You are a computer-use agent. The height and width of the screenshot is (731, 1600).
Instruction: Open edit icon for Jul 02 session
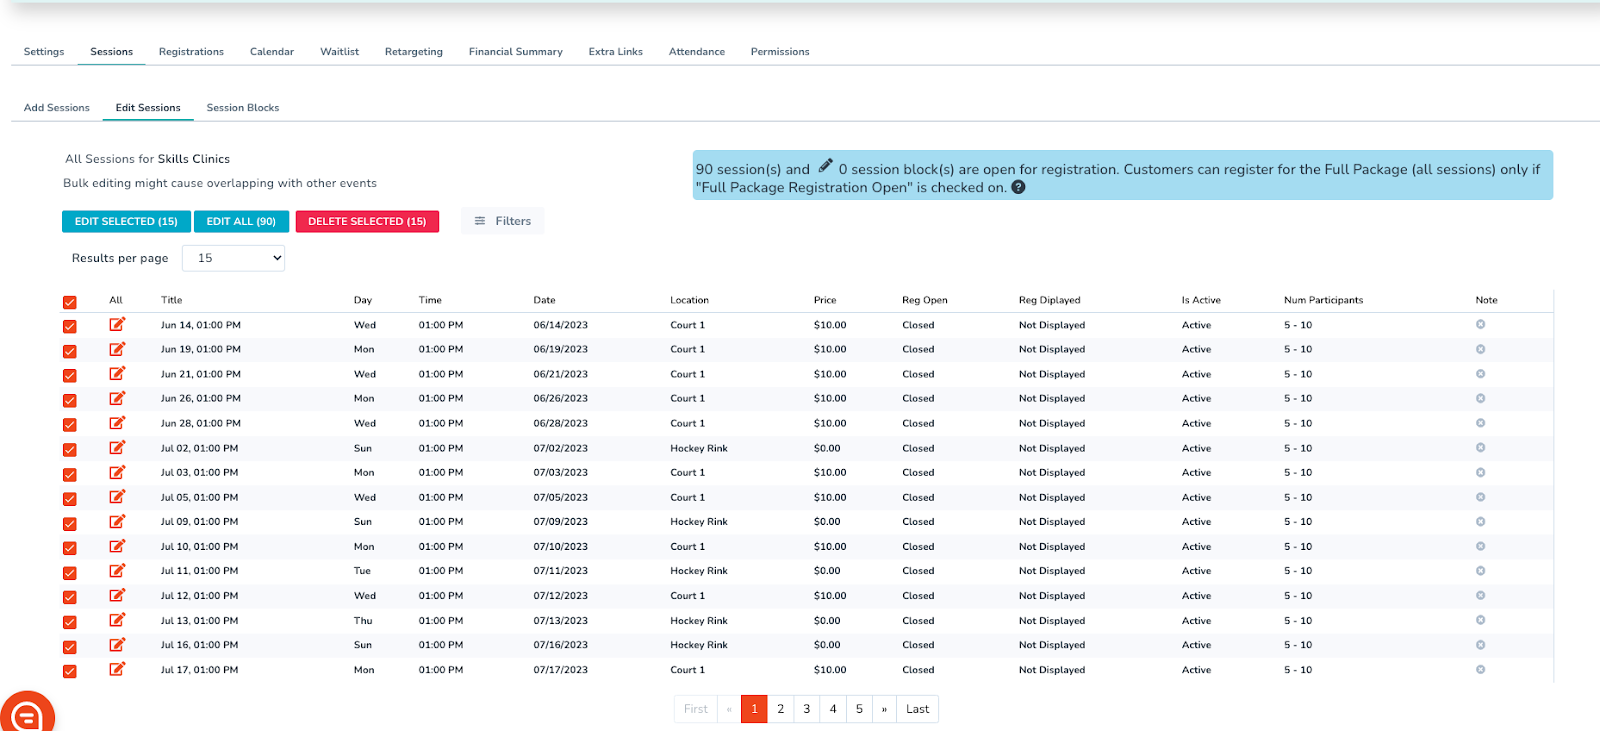coord(117,447)
